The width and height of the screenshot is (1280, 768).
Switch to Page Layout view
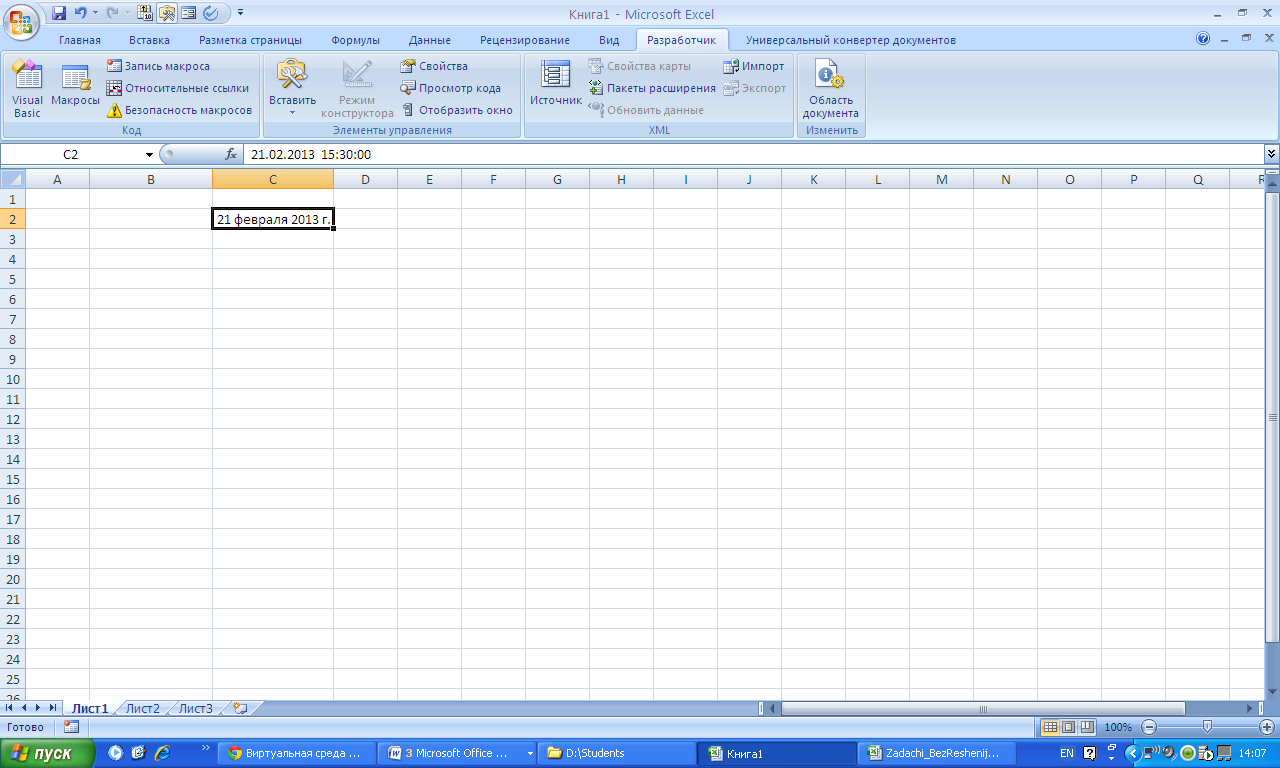tap(1068, 727)
